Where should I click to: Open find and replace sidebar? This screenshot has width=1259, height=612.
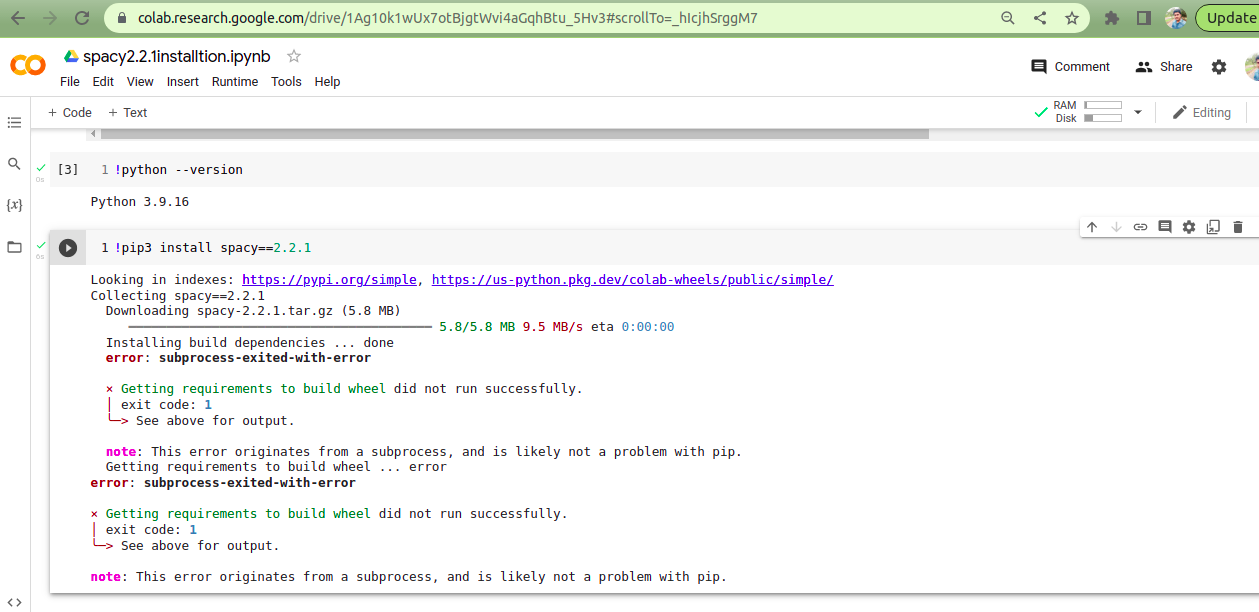[x=14, y=164]
